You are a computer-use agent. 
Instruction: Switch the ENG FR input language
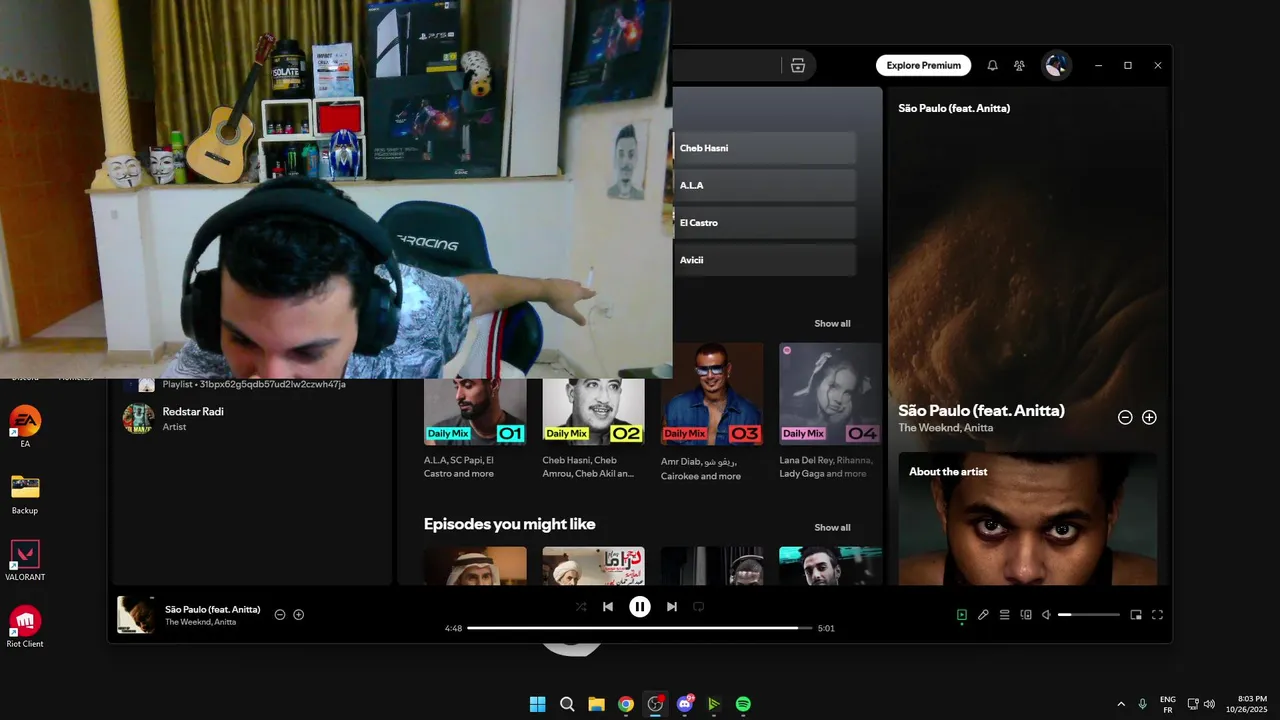1168,704
